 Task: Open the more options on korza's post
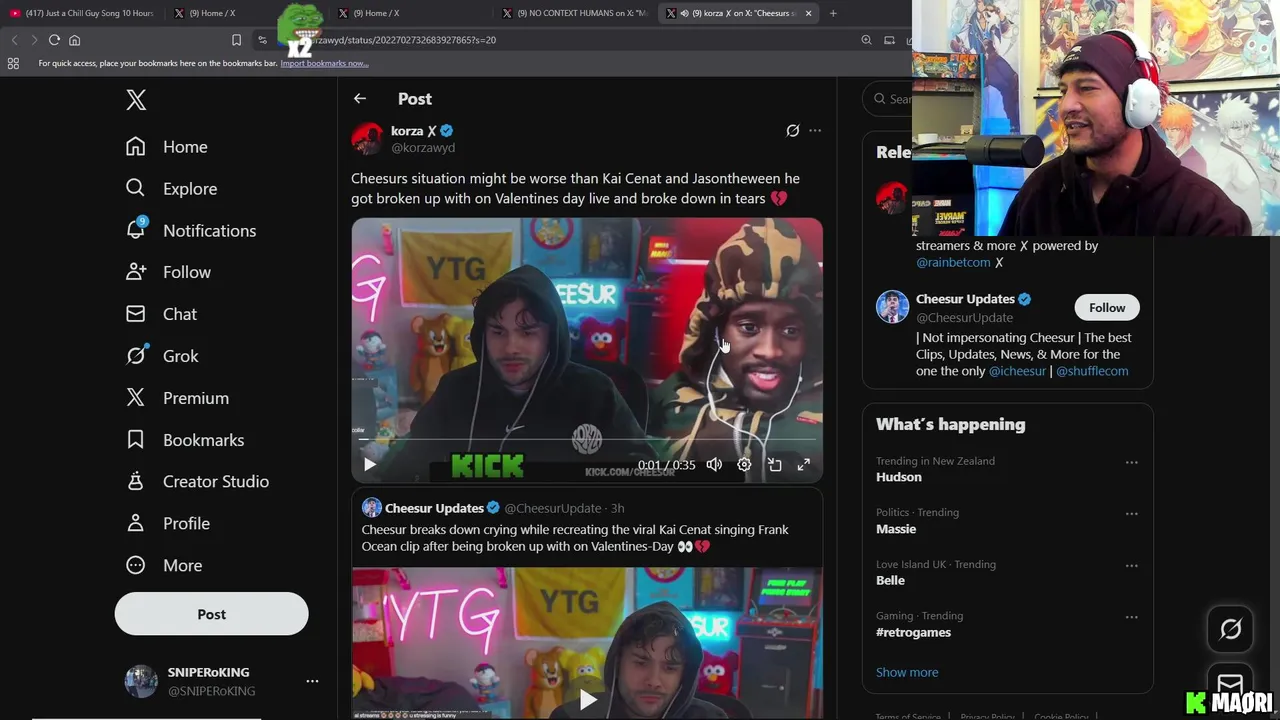(815, 131)
